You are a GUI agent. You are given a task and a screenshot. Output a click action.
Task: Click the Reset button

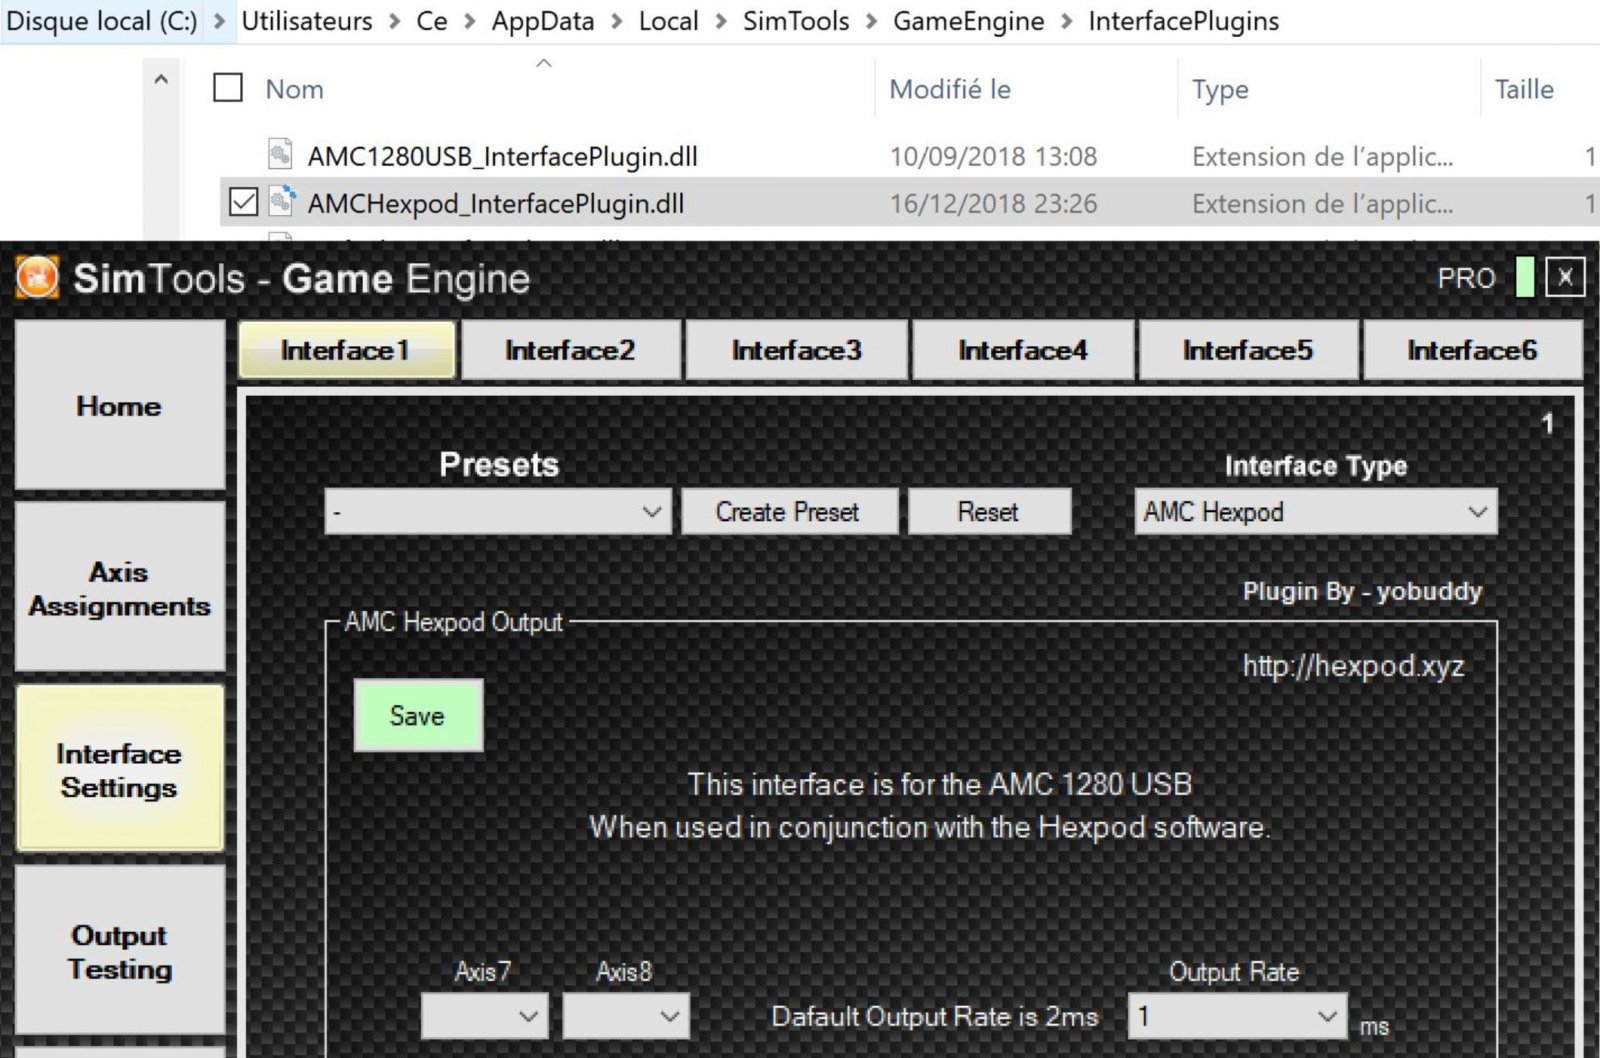coord(988,512)
